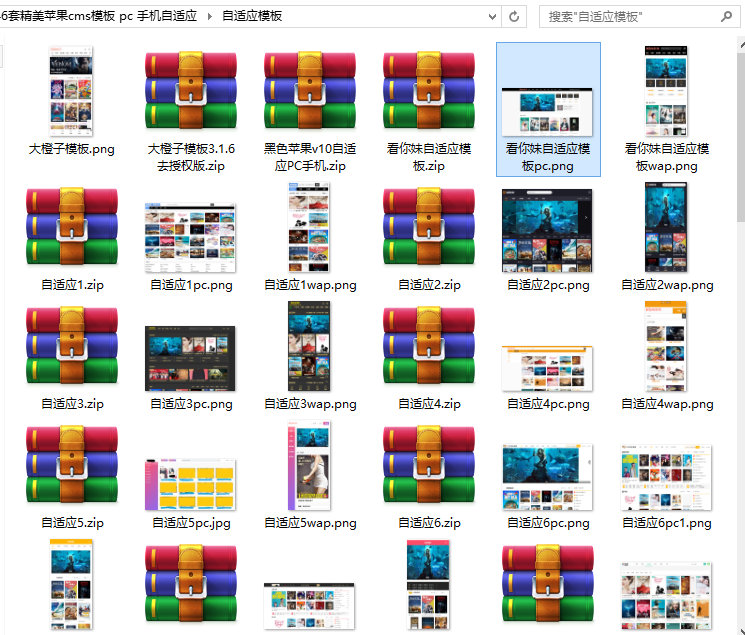Select the 自适应1.zip archive icon
The height and width of the screenshot is (635, 745).
pos(72,226)
